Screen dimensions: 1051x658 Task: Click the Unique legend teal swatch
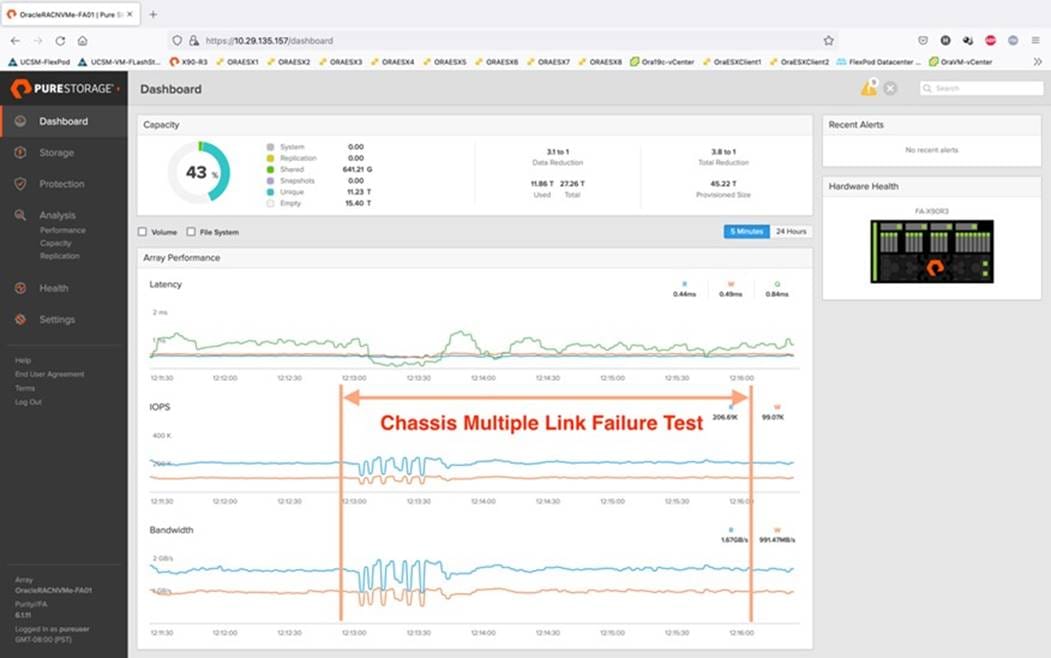[270, 192]
